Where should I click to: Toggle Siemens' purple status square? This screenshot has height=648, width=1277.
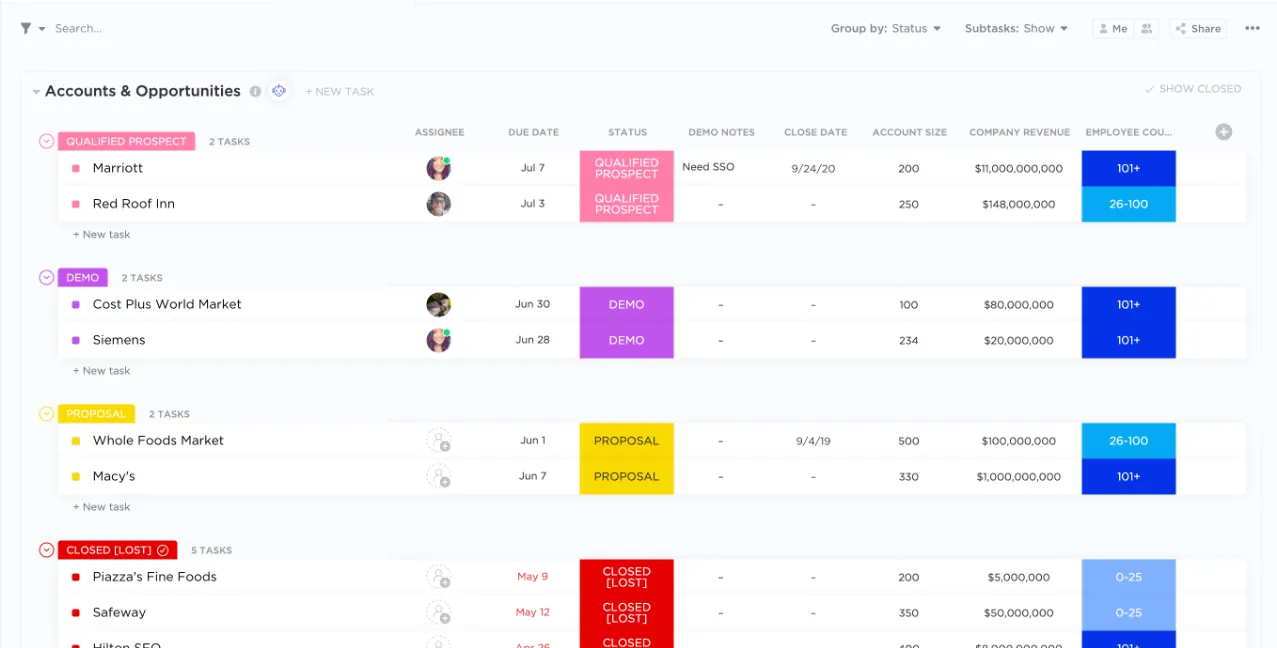coord(76,340)
